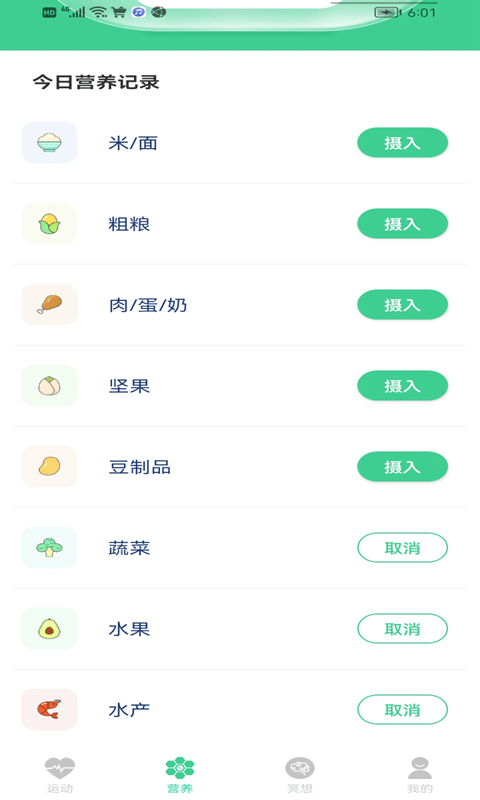Tap the nut icon for 坚果

point(49,386)
